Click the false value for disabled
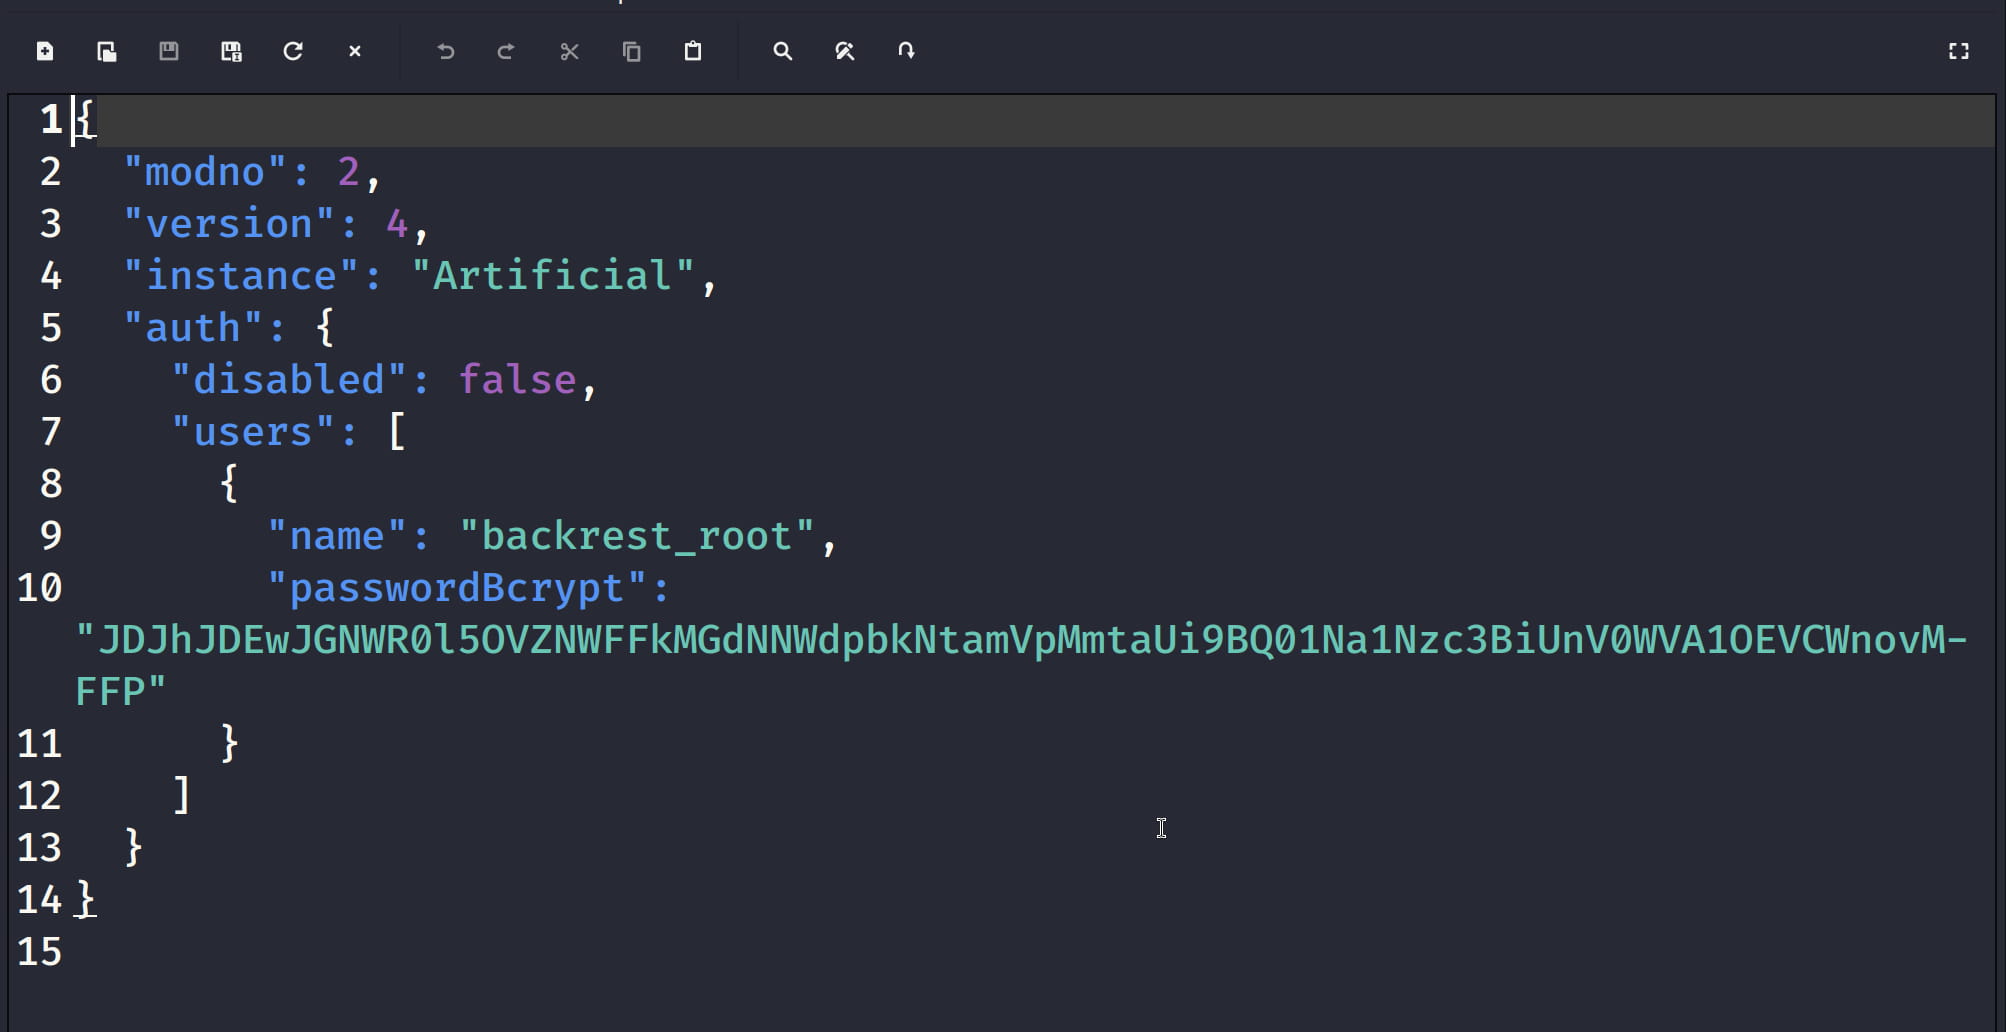Image resolution: width=2006 pixels, height=1032 pixels. click(517, 380)
